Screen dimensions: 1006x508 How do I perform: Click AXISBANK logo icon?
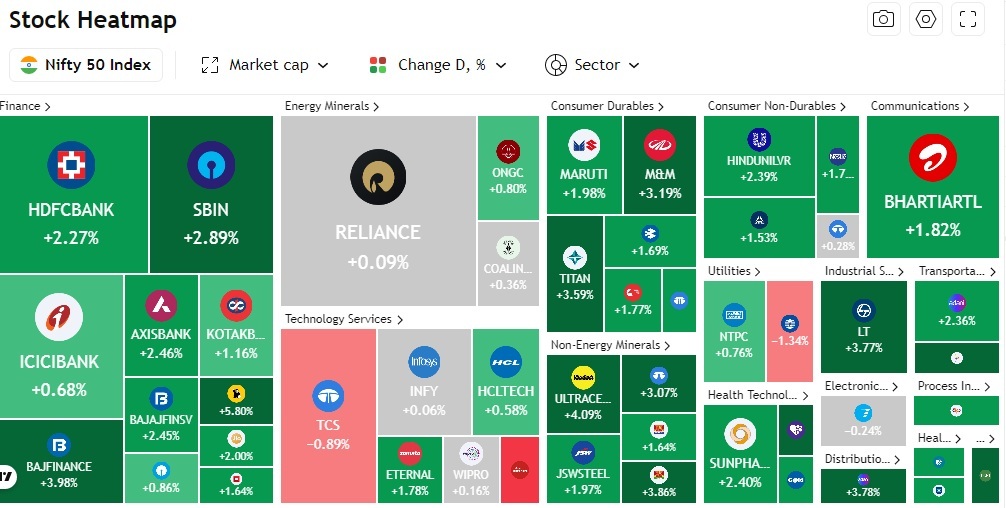[x=161, y=306]
